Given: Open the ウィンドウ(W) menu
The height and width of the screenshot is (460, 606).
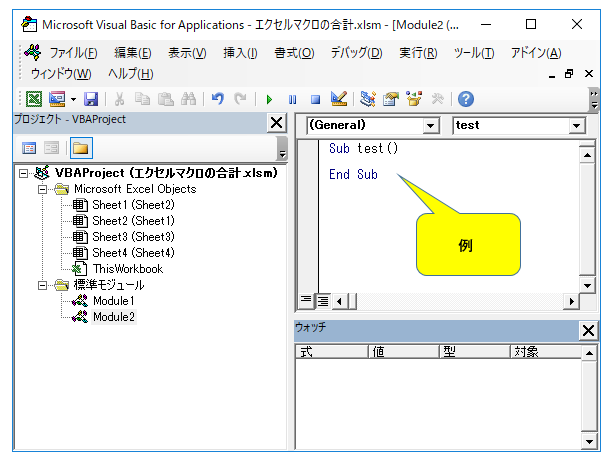Looking at the screenshot, I should [x=61, y=73].
